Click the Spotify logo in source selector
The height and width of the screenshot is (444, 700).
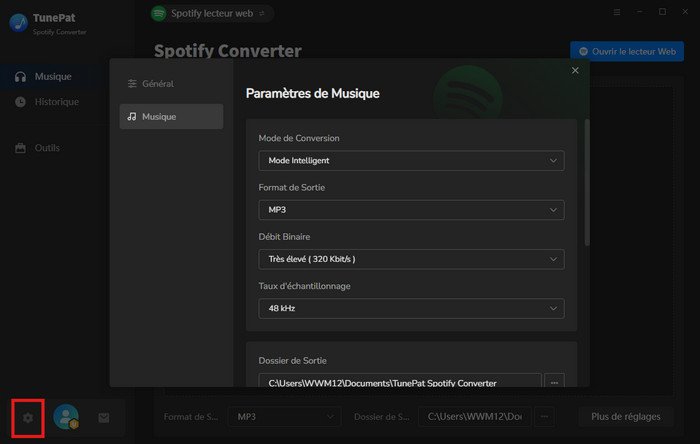[x=158, y=13]
